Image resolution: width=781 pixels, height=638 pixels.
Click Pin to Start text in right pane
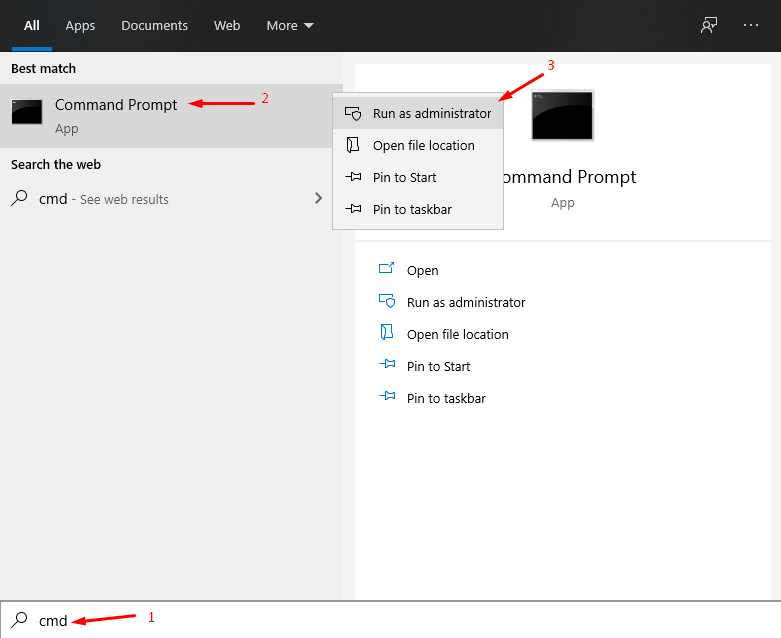[x=438, y=367]
